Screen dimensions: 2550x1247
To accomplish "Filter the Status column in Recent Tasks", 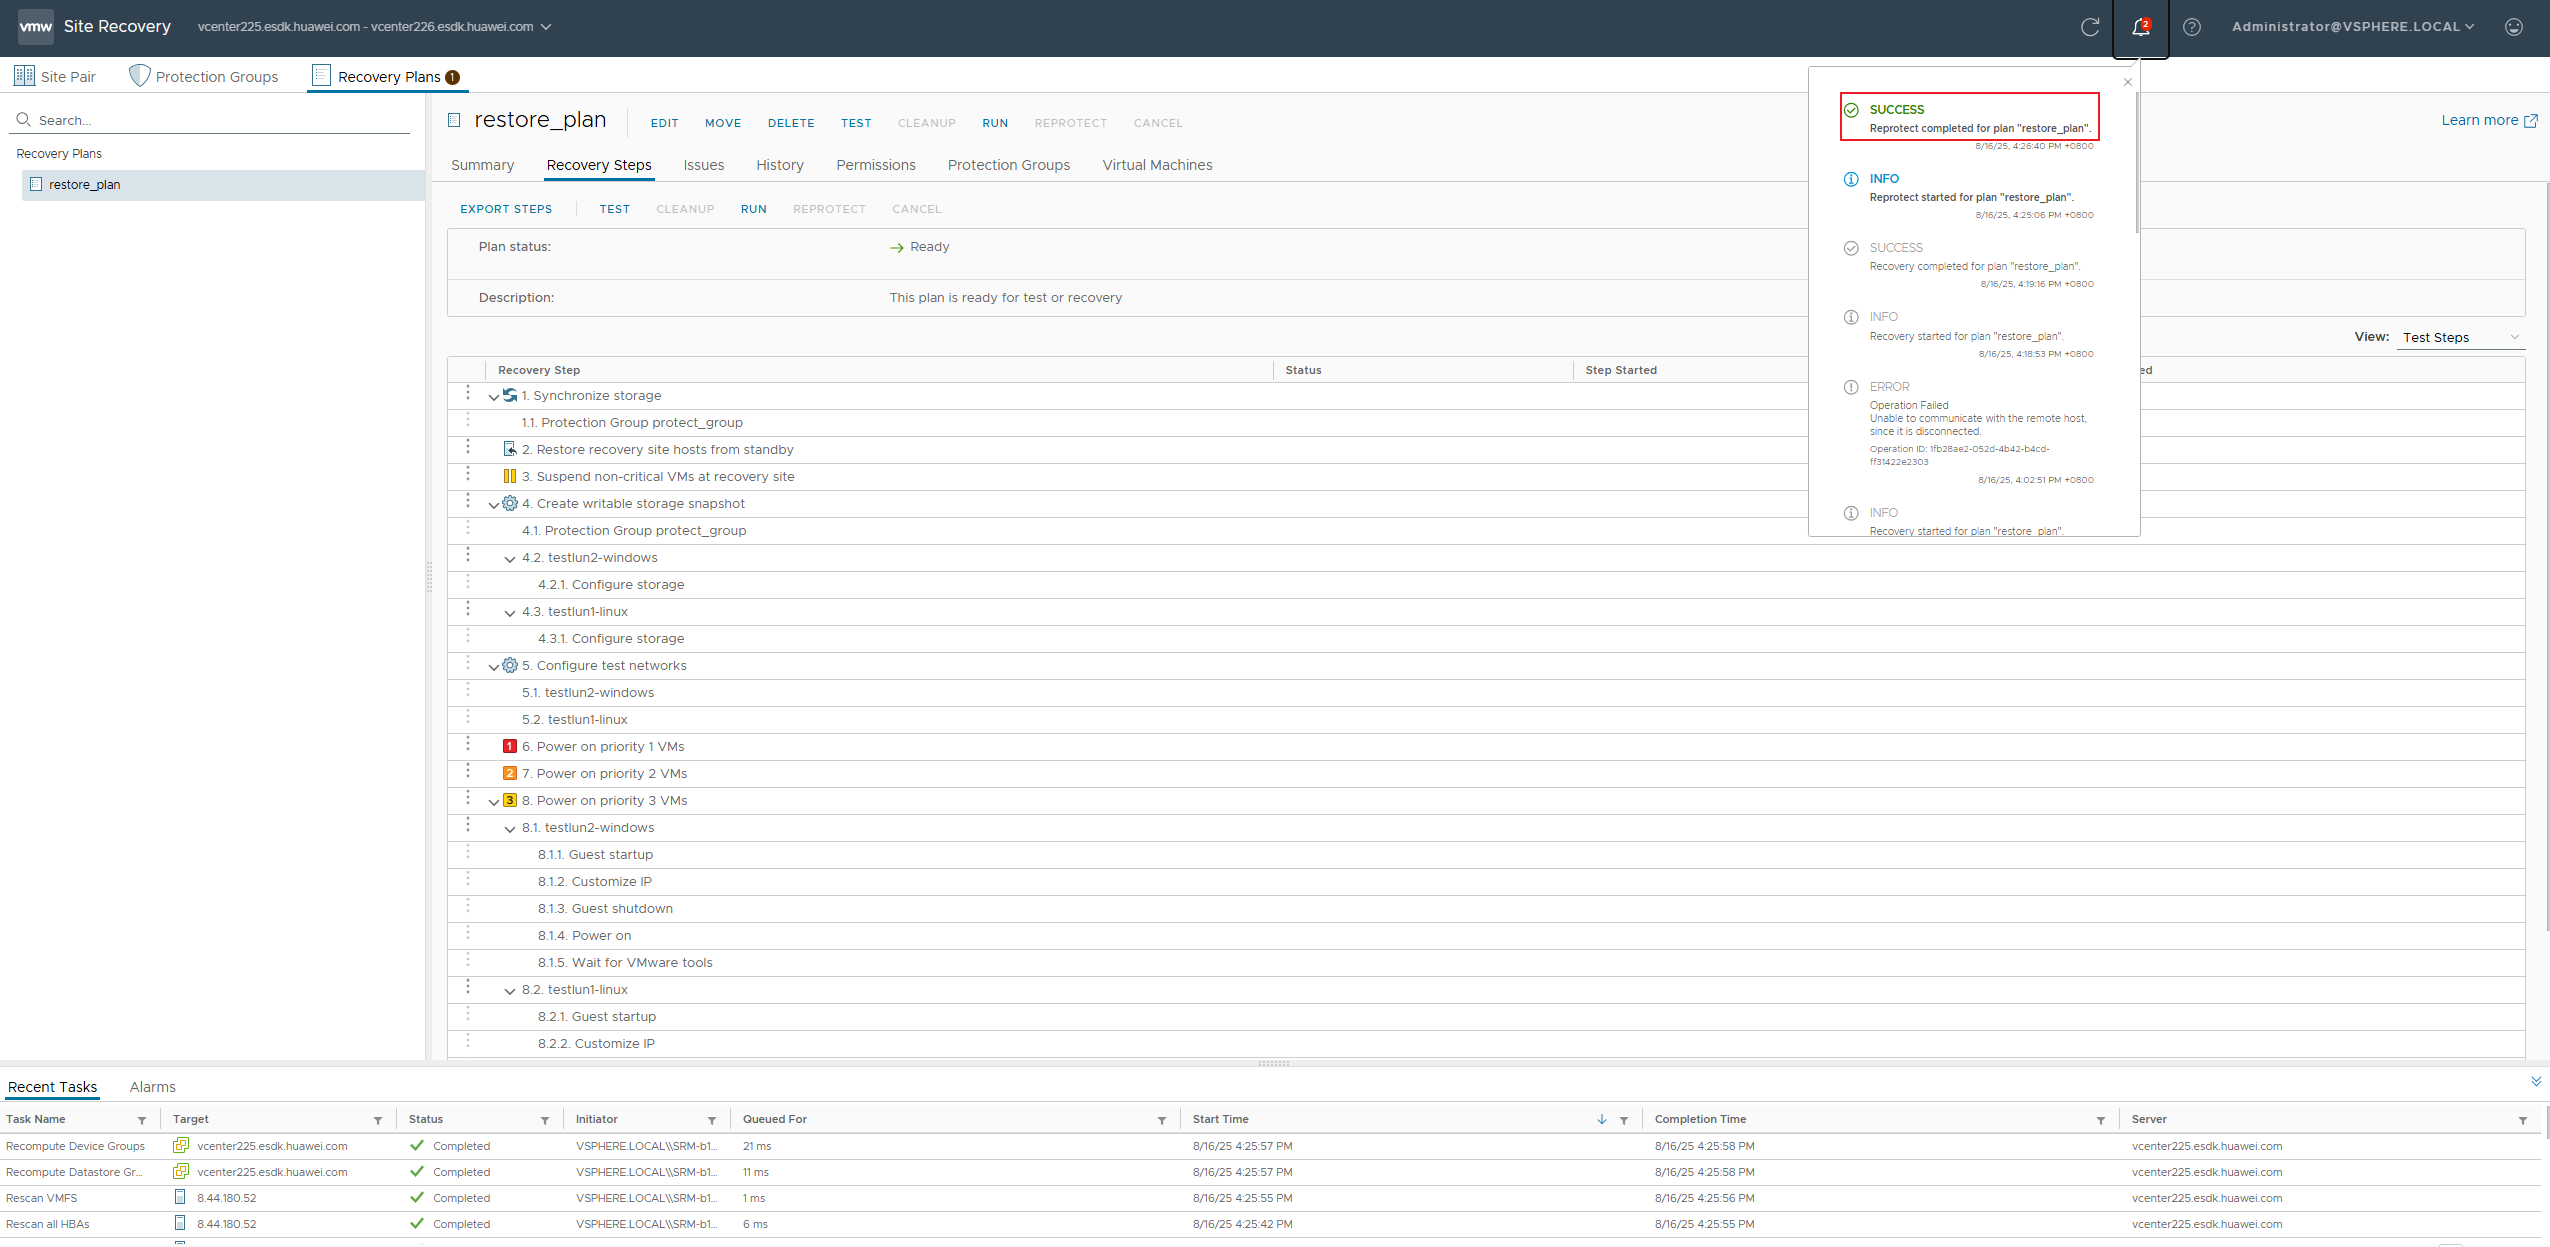I will coord(545,1120).
